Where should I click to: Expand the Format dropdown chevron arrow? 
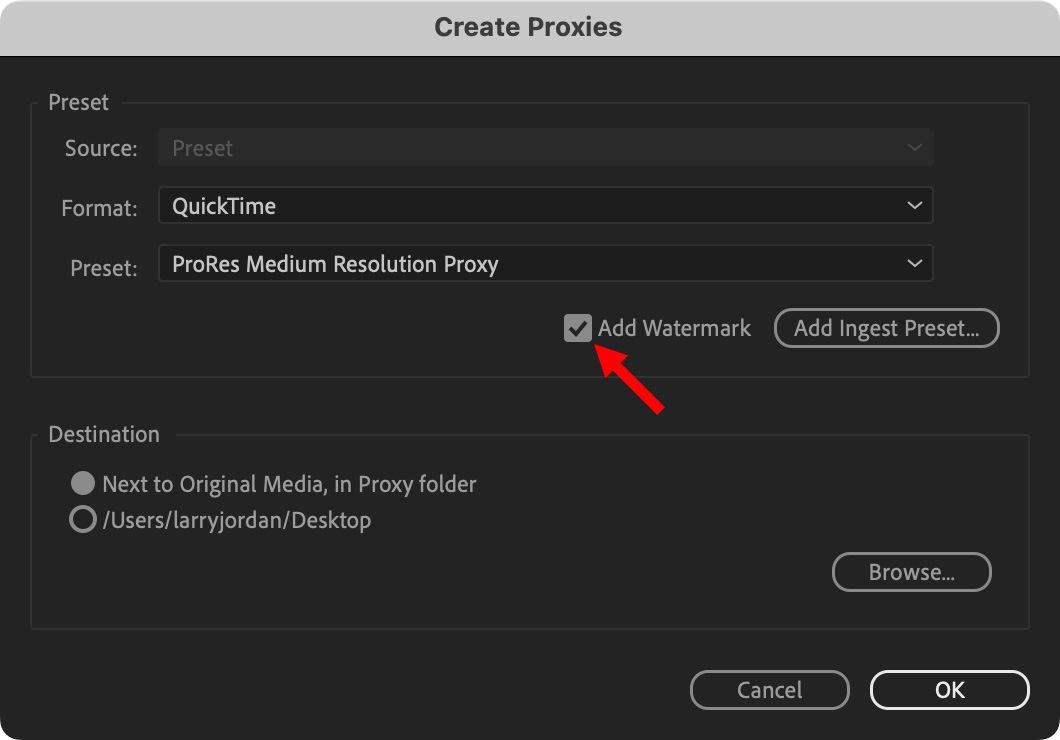914,205
